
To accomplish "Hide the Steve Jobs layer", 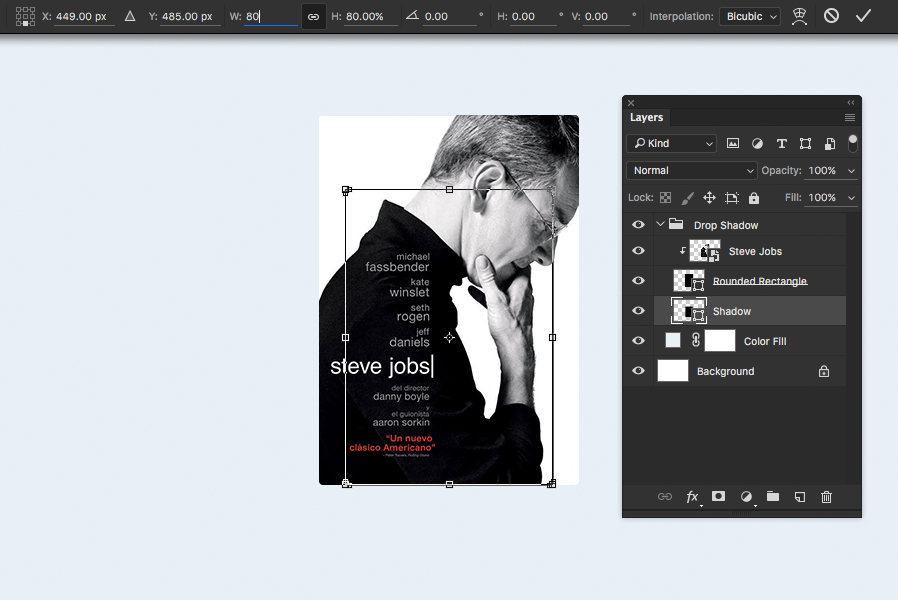I will (x=638, y=250).
